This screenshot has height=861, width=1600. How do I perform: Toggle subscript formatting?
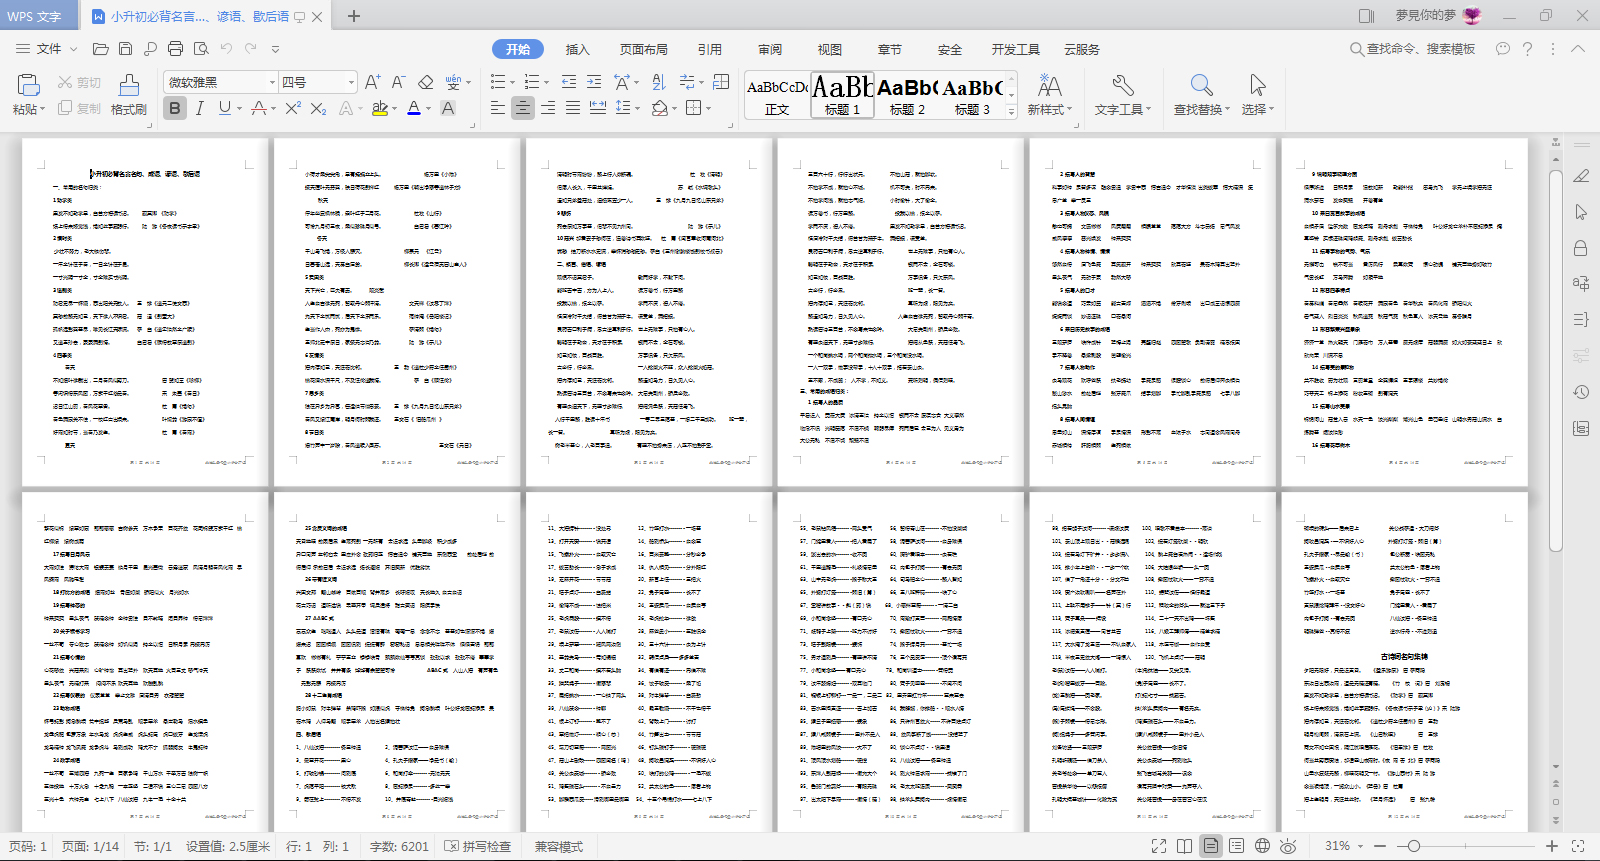318,108
